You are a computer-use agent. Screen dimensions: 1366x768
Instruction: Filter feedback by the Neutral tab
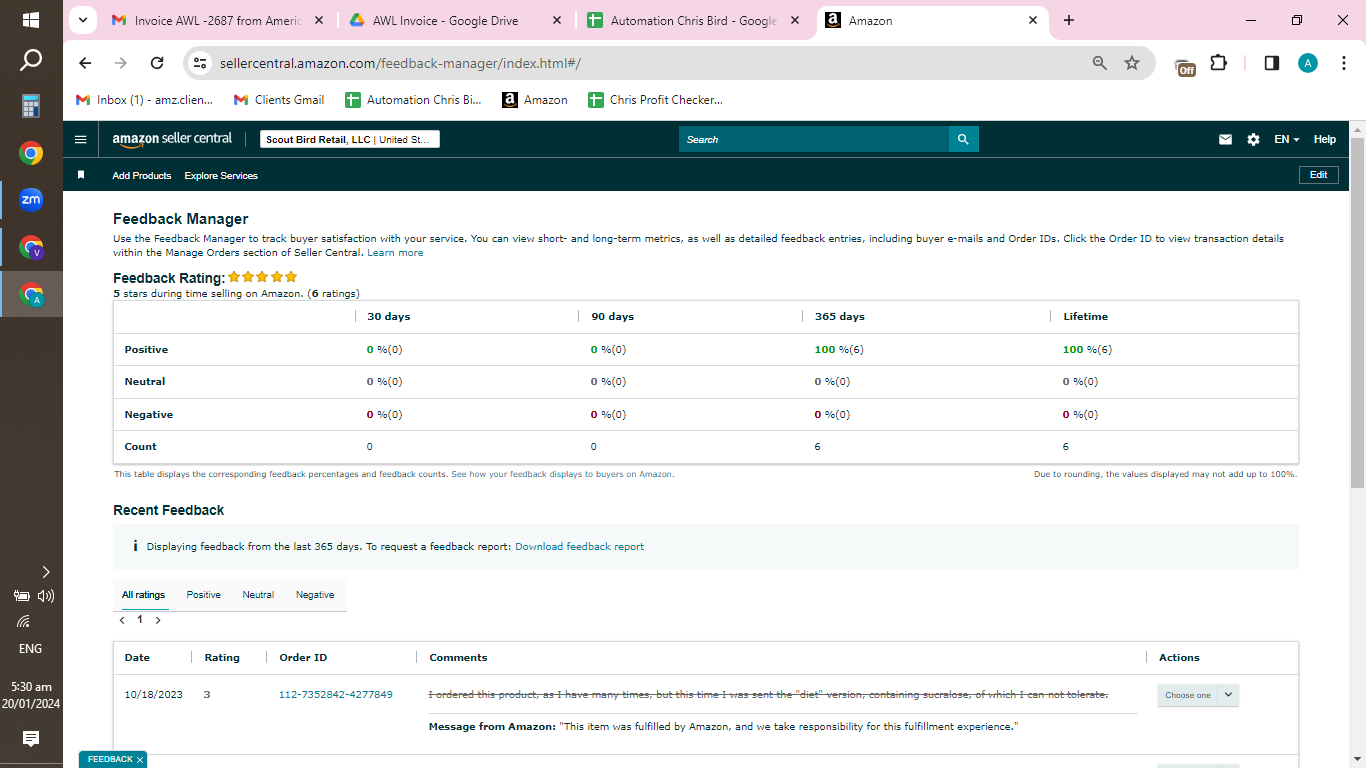[x=258, y=595]
